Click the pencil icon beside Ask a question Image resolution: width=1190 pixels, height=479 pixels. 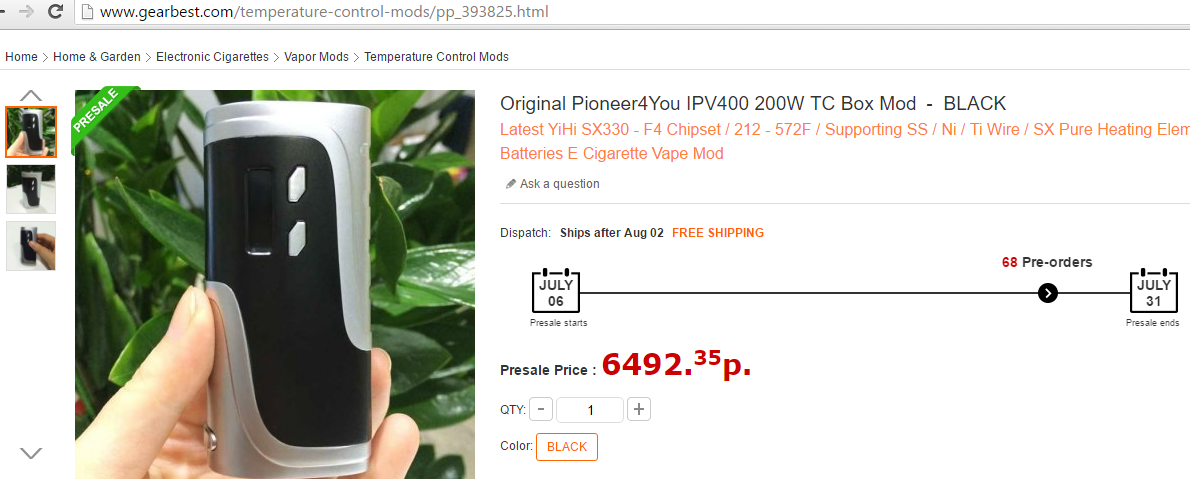[x=512, y=184]
